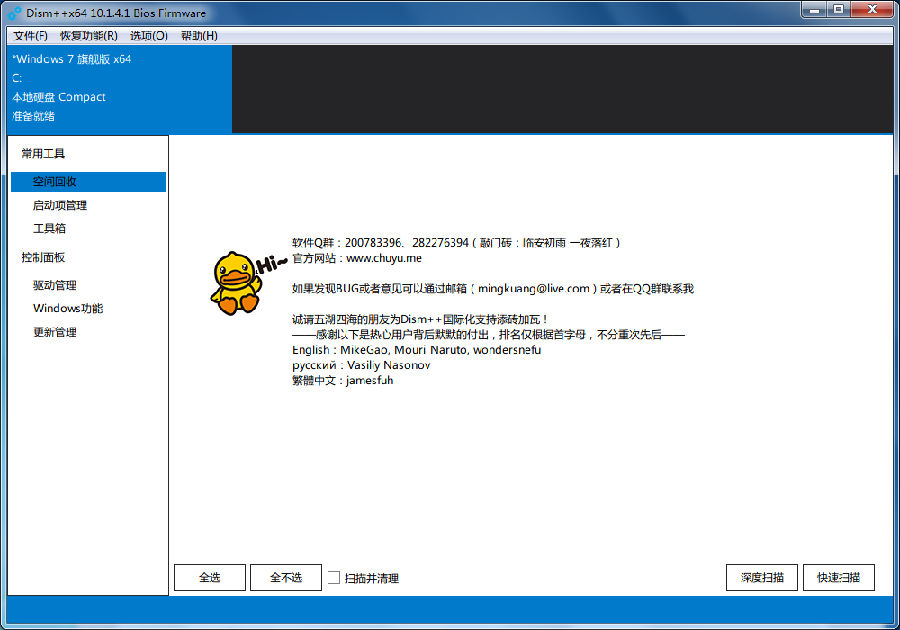This screenshot has height=630, width=900.
Task: Click the www.chuyu.me website text
Action: [x=384, y=258]
